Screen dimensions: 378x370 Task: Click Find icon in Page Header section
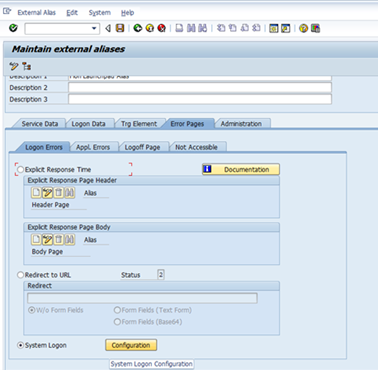click(70, 193)
